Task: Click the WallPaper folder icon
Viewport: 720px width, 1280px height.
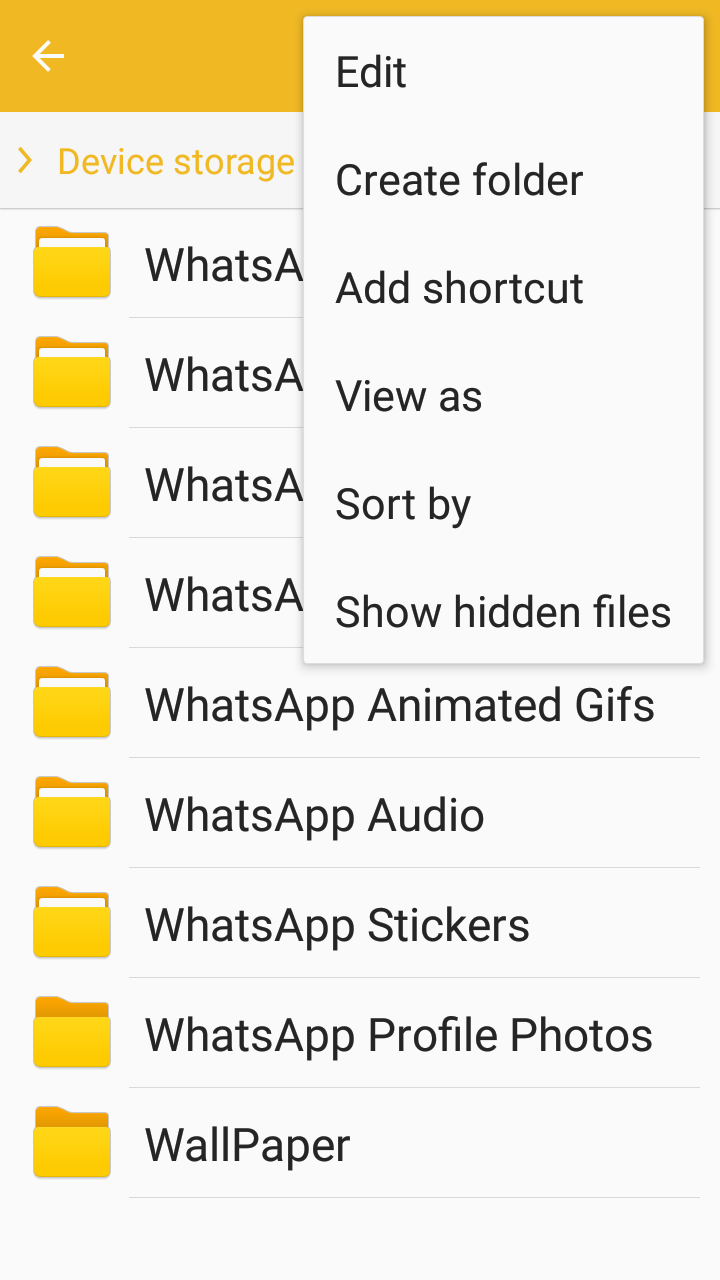Action: 72,1143
